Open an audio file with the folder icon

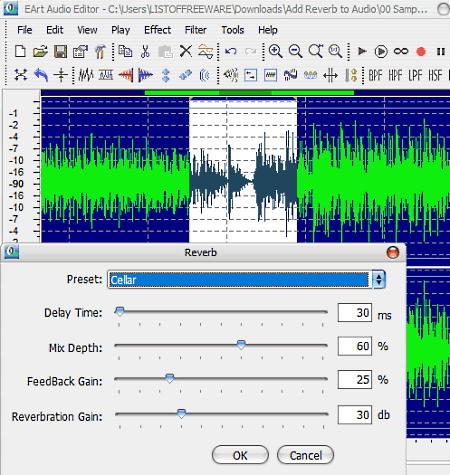point(40,52)
